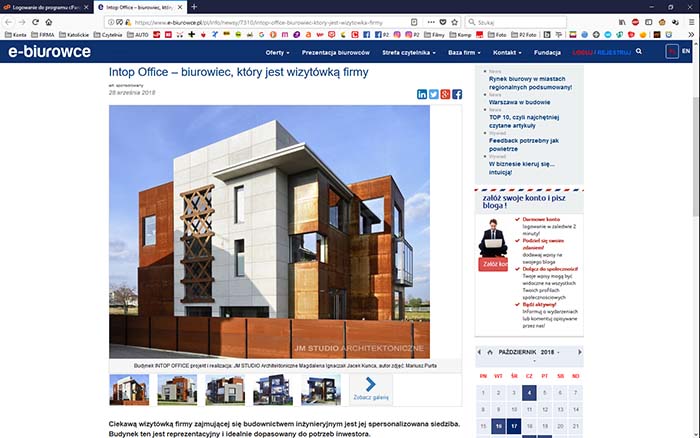Share article on Twitter
The height and width of the screenshot is (438, 700).
pos(433,94)
